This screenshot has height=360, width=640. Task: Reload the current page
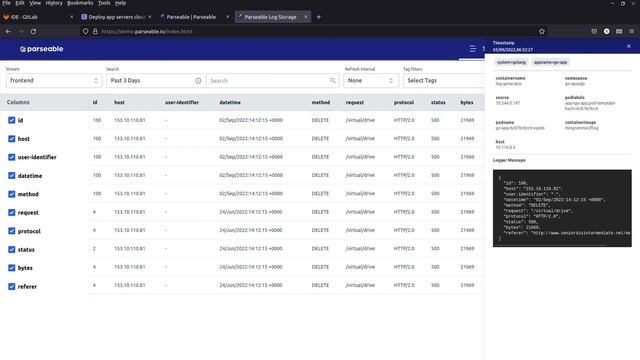click(x=33, y=31)
